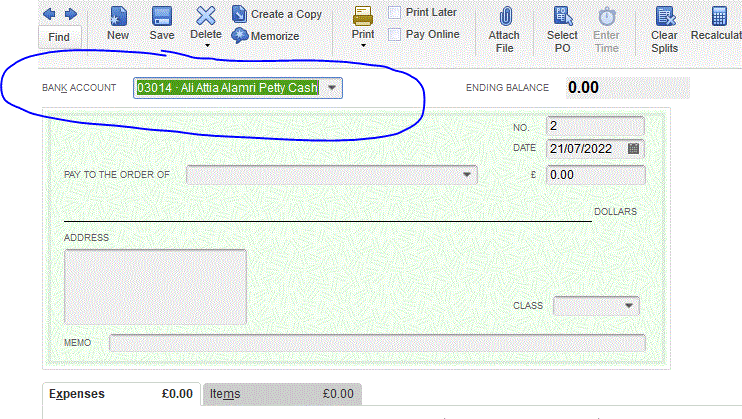Recalculate the check totals
The width and height of the screenshot is (742, 419).
point(717,24)
